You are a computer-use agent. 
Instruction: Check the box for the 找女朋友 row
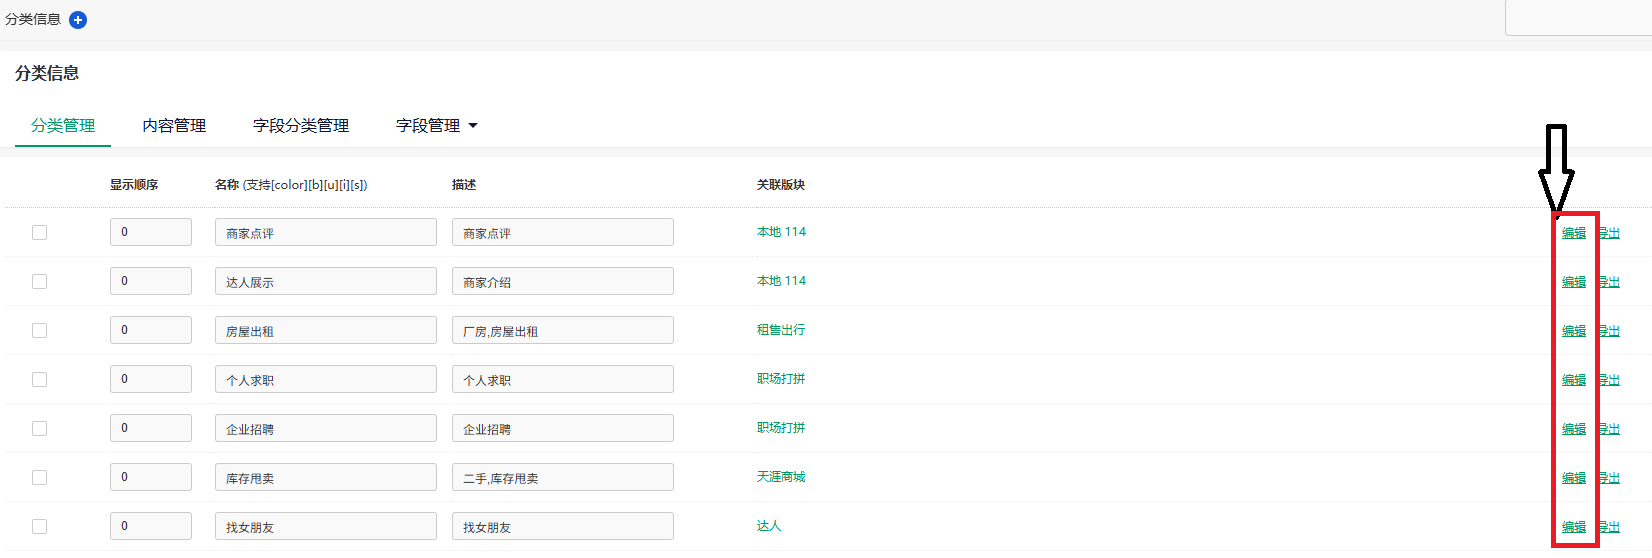40,526
